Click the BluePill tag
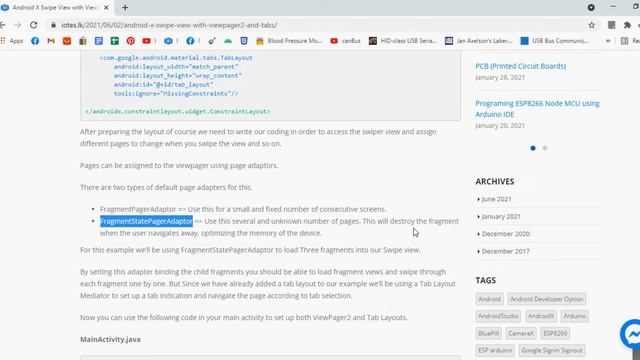Viewport: 640px width, 360px height. point(488,333)
